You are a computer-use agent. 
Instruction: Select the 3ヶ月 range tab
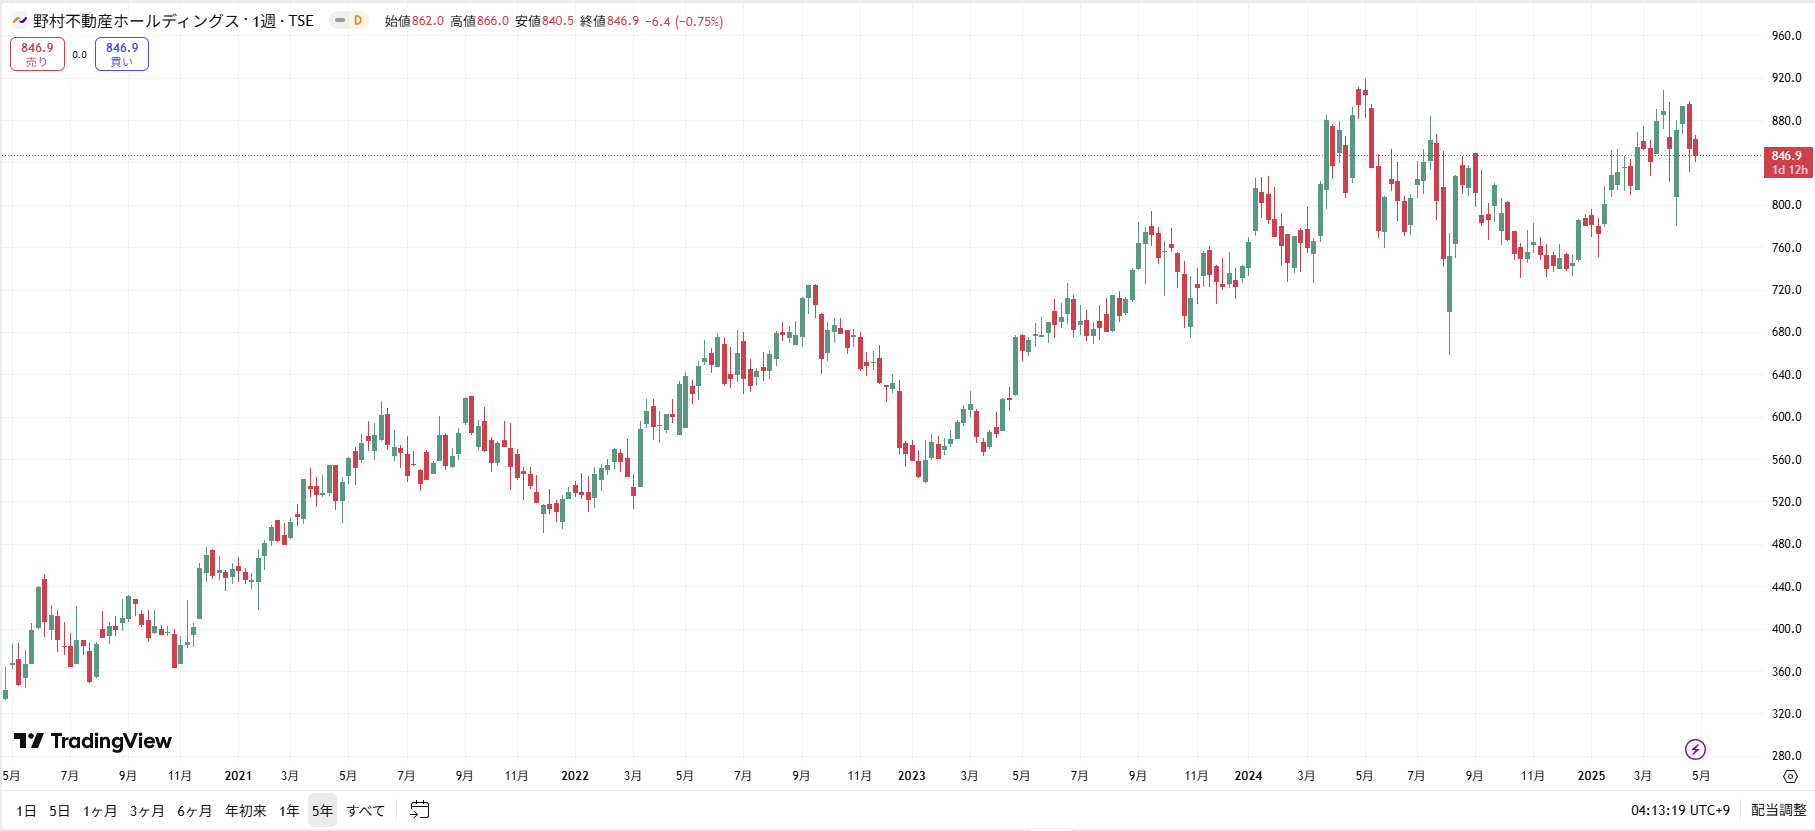click(x=147, y=811)
